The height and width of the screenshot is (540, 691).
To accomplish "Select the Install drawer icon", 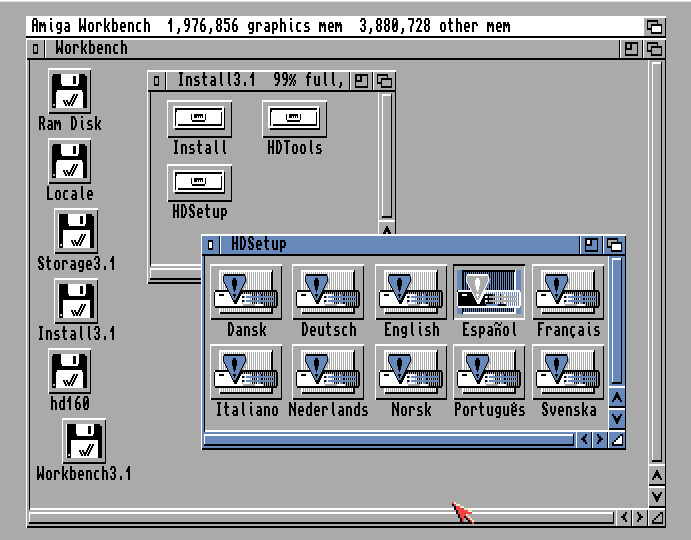I will 200,120.
